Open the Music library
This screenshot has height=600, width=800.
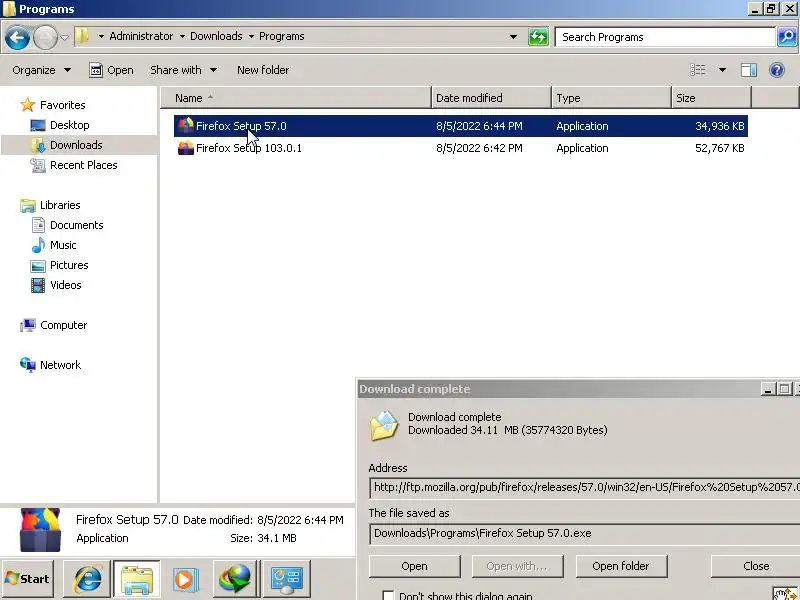pyautogui.click(x=53, y=245)
